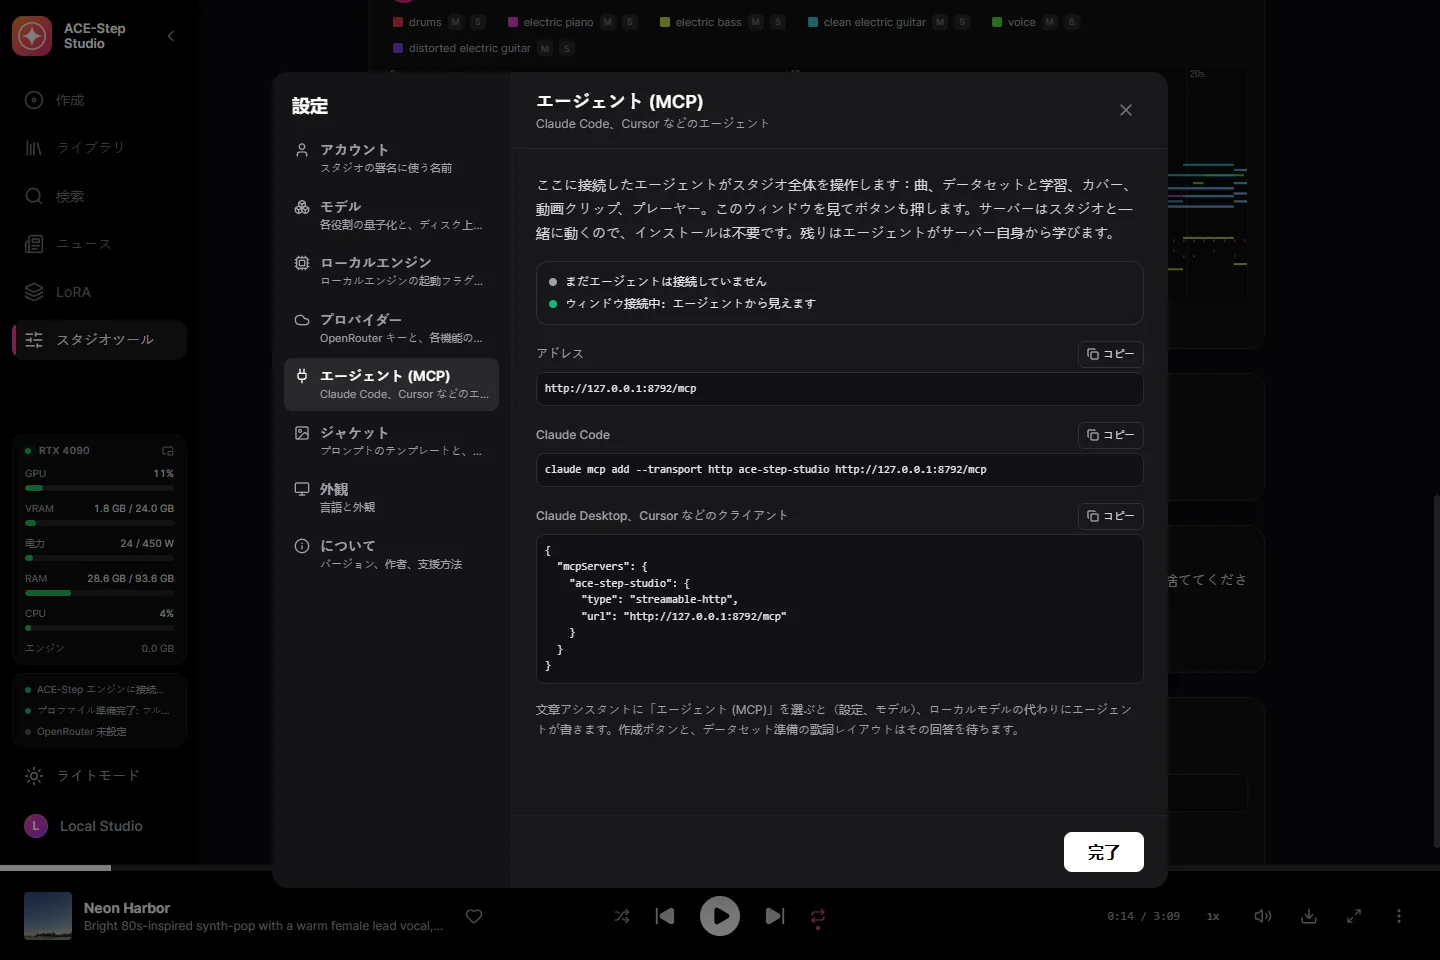This screenshot has height=960, width=1440.
Task: Click the ACE-Step Studio logo icon
Action: (32, 36)
